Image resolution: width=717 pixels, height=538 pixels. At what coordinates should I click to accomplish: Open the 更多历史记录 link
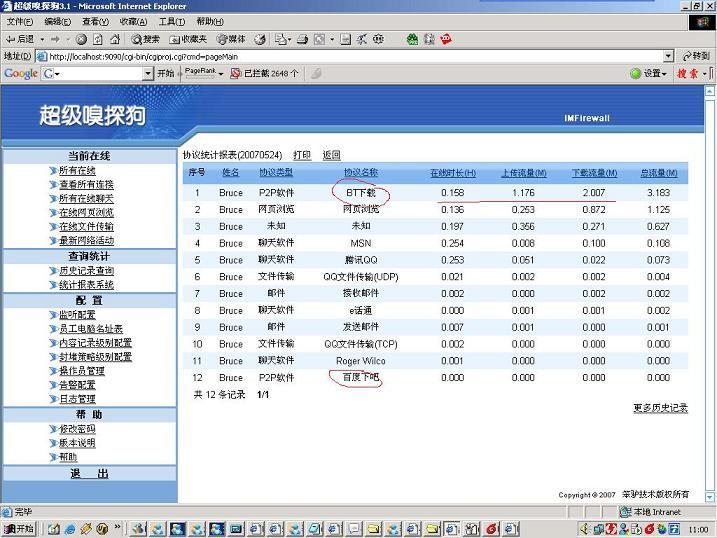tap(660, 408)
